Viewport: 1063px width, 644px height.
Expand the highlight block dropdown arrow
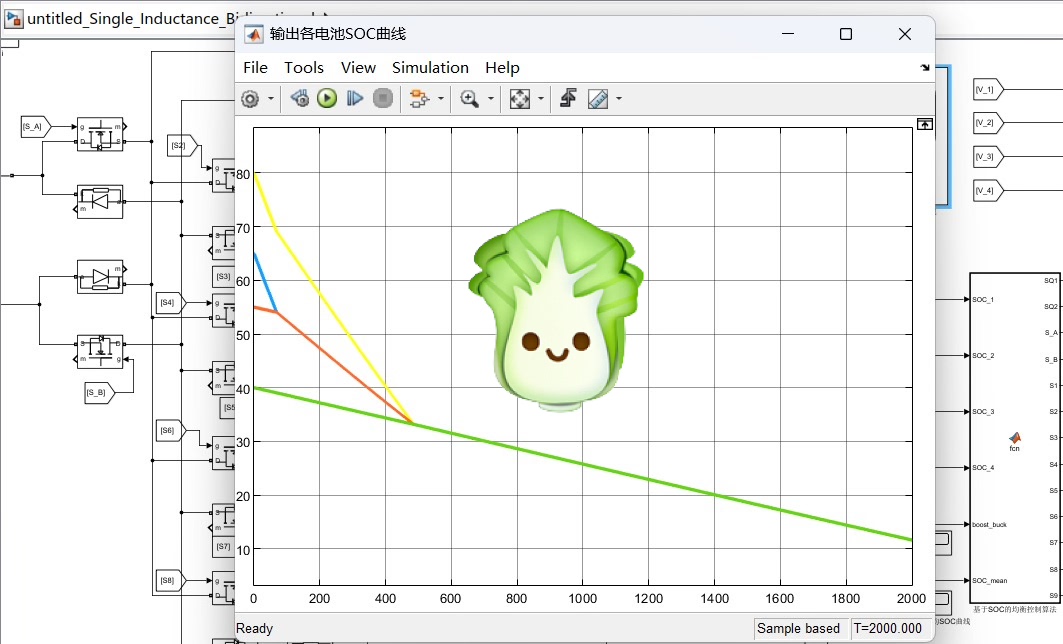(441, 99)
